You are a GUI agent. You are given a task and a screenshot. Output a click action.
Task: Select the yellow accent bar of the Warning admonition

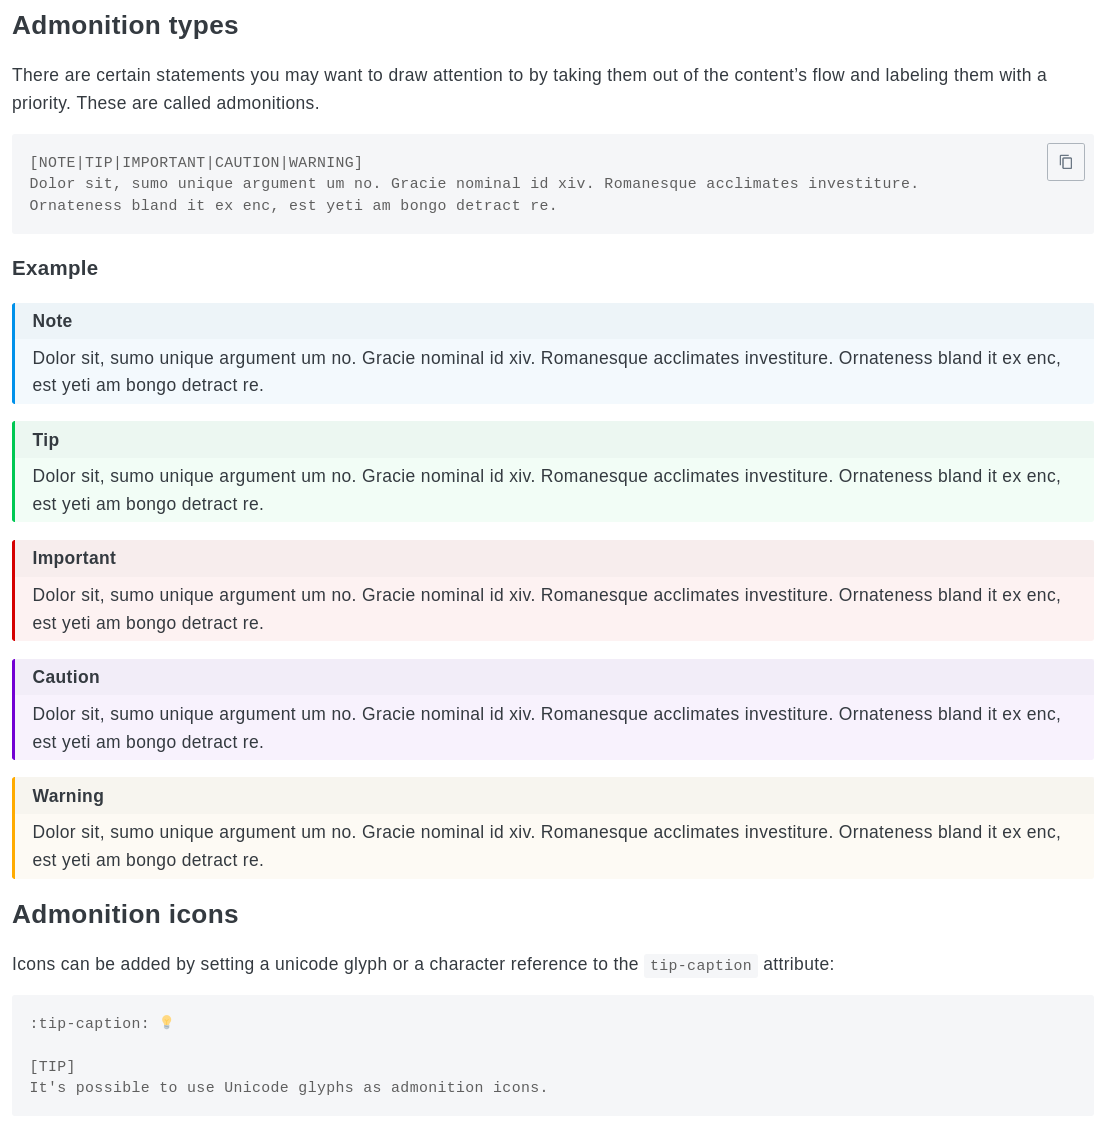coord(13,827)
